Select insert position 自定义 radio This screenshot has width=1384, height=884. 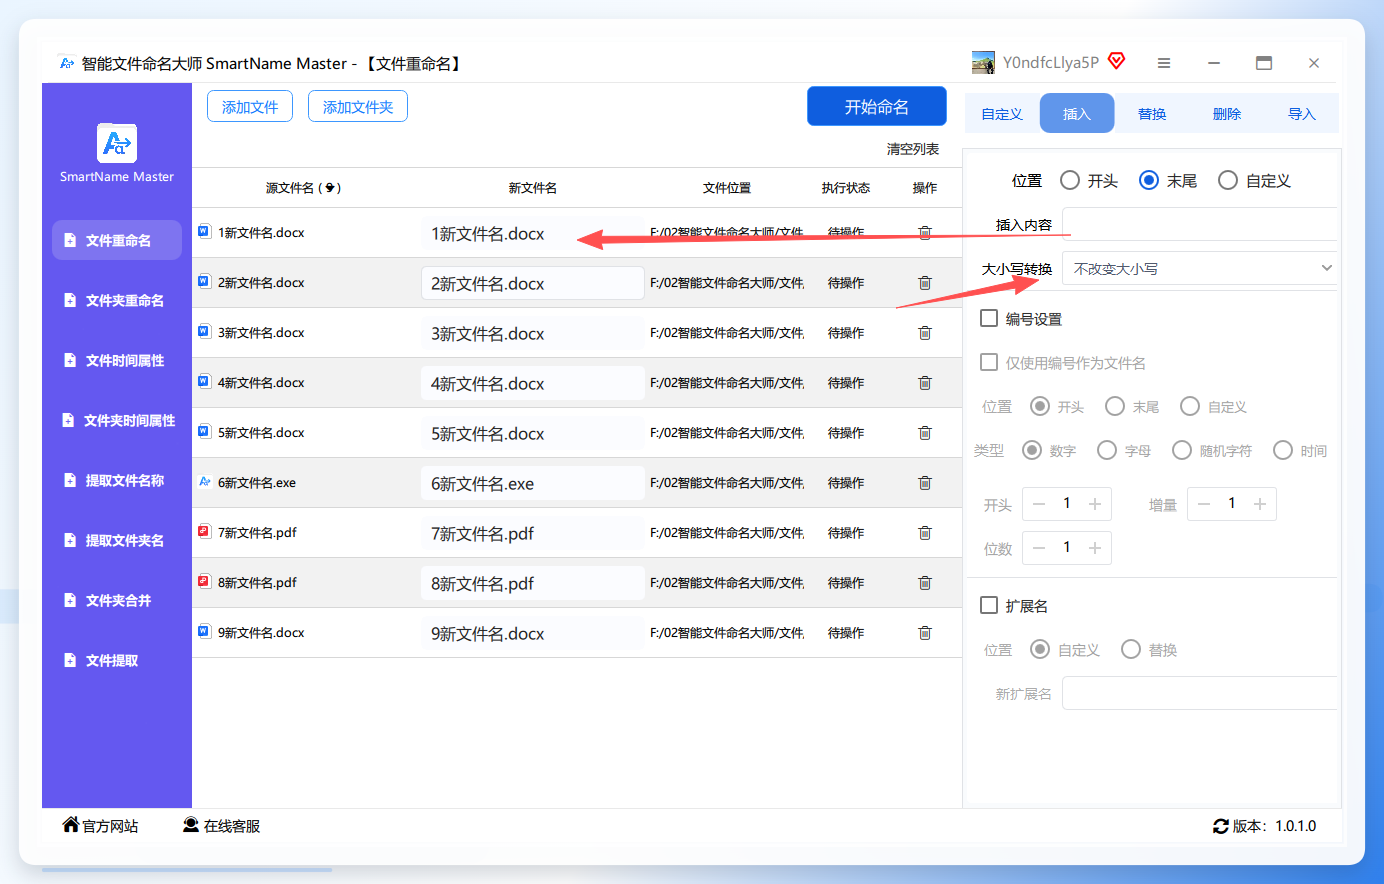[1228, 180]
